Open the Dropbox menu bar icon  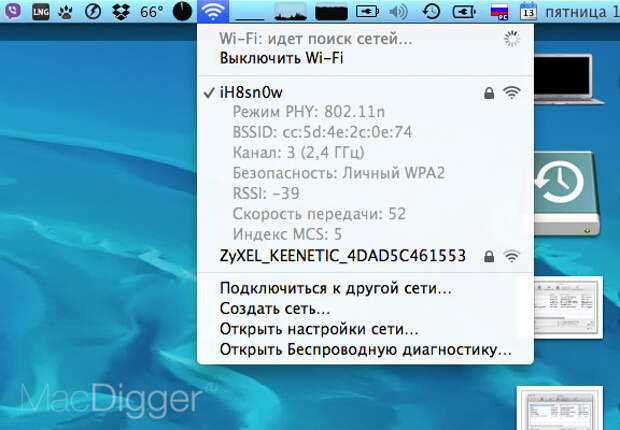click(x=121, y=12)
